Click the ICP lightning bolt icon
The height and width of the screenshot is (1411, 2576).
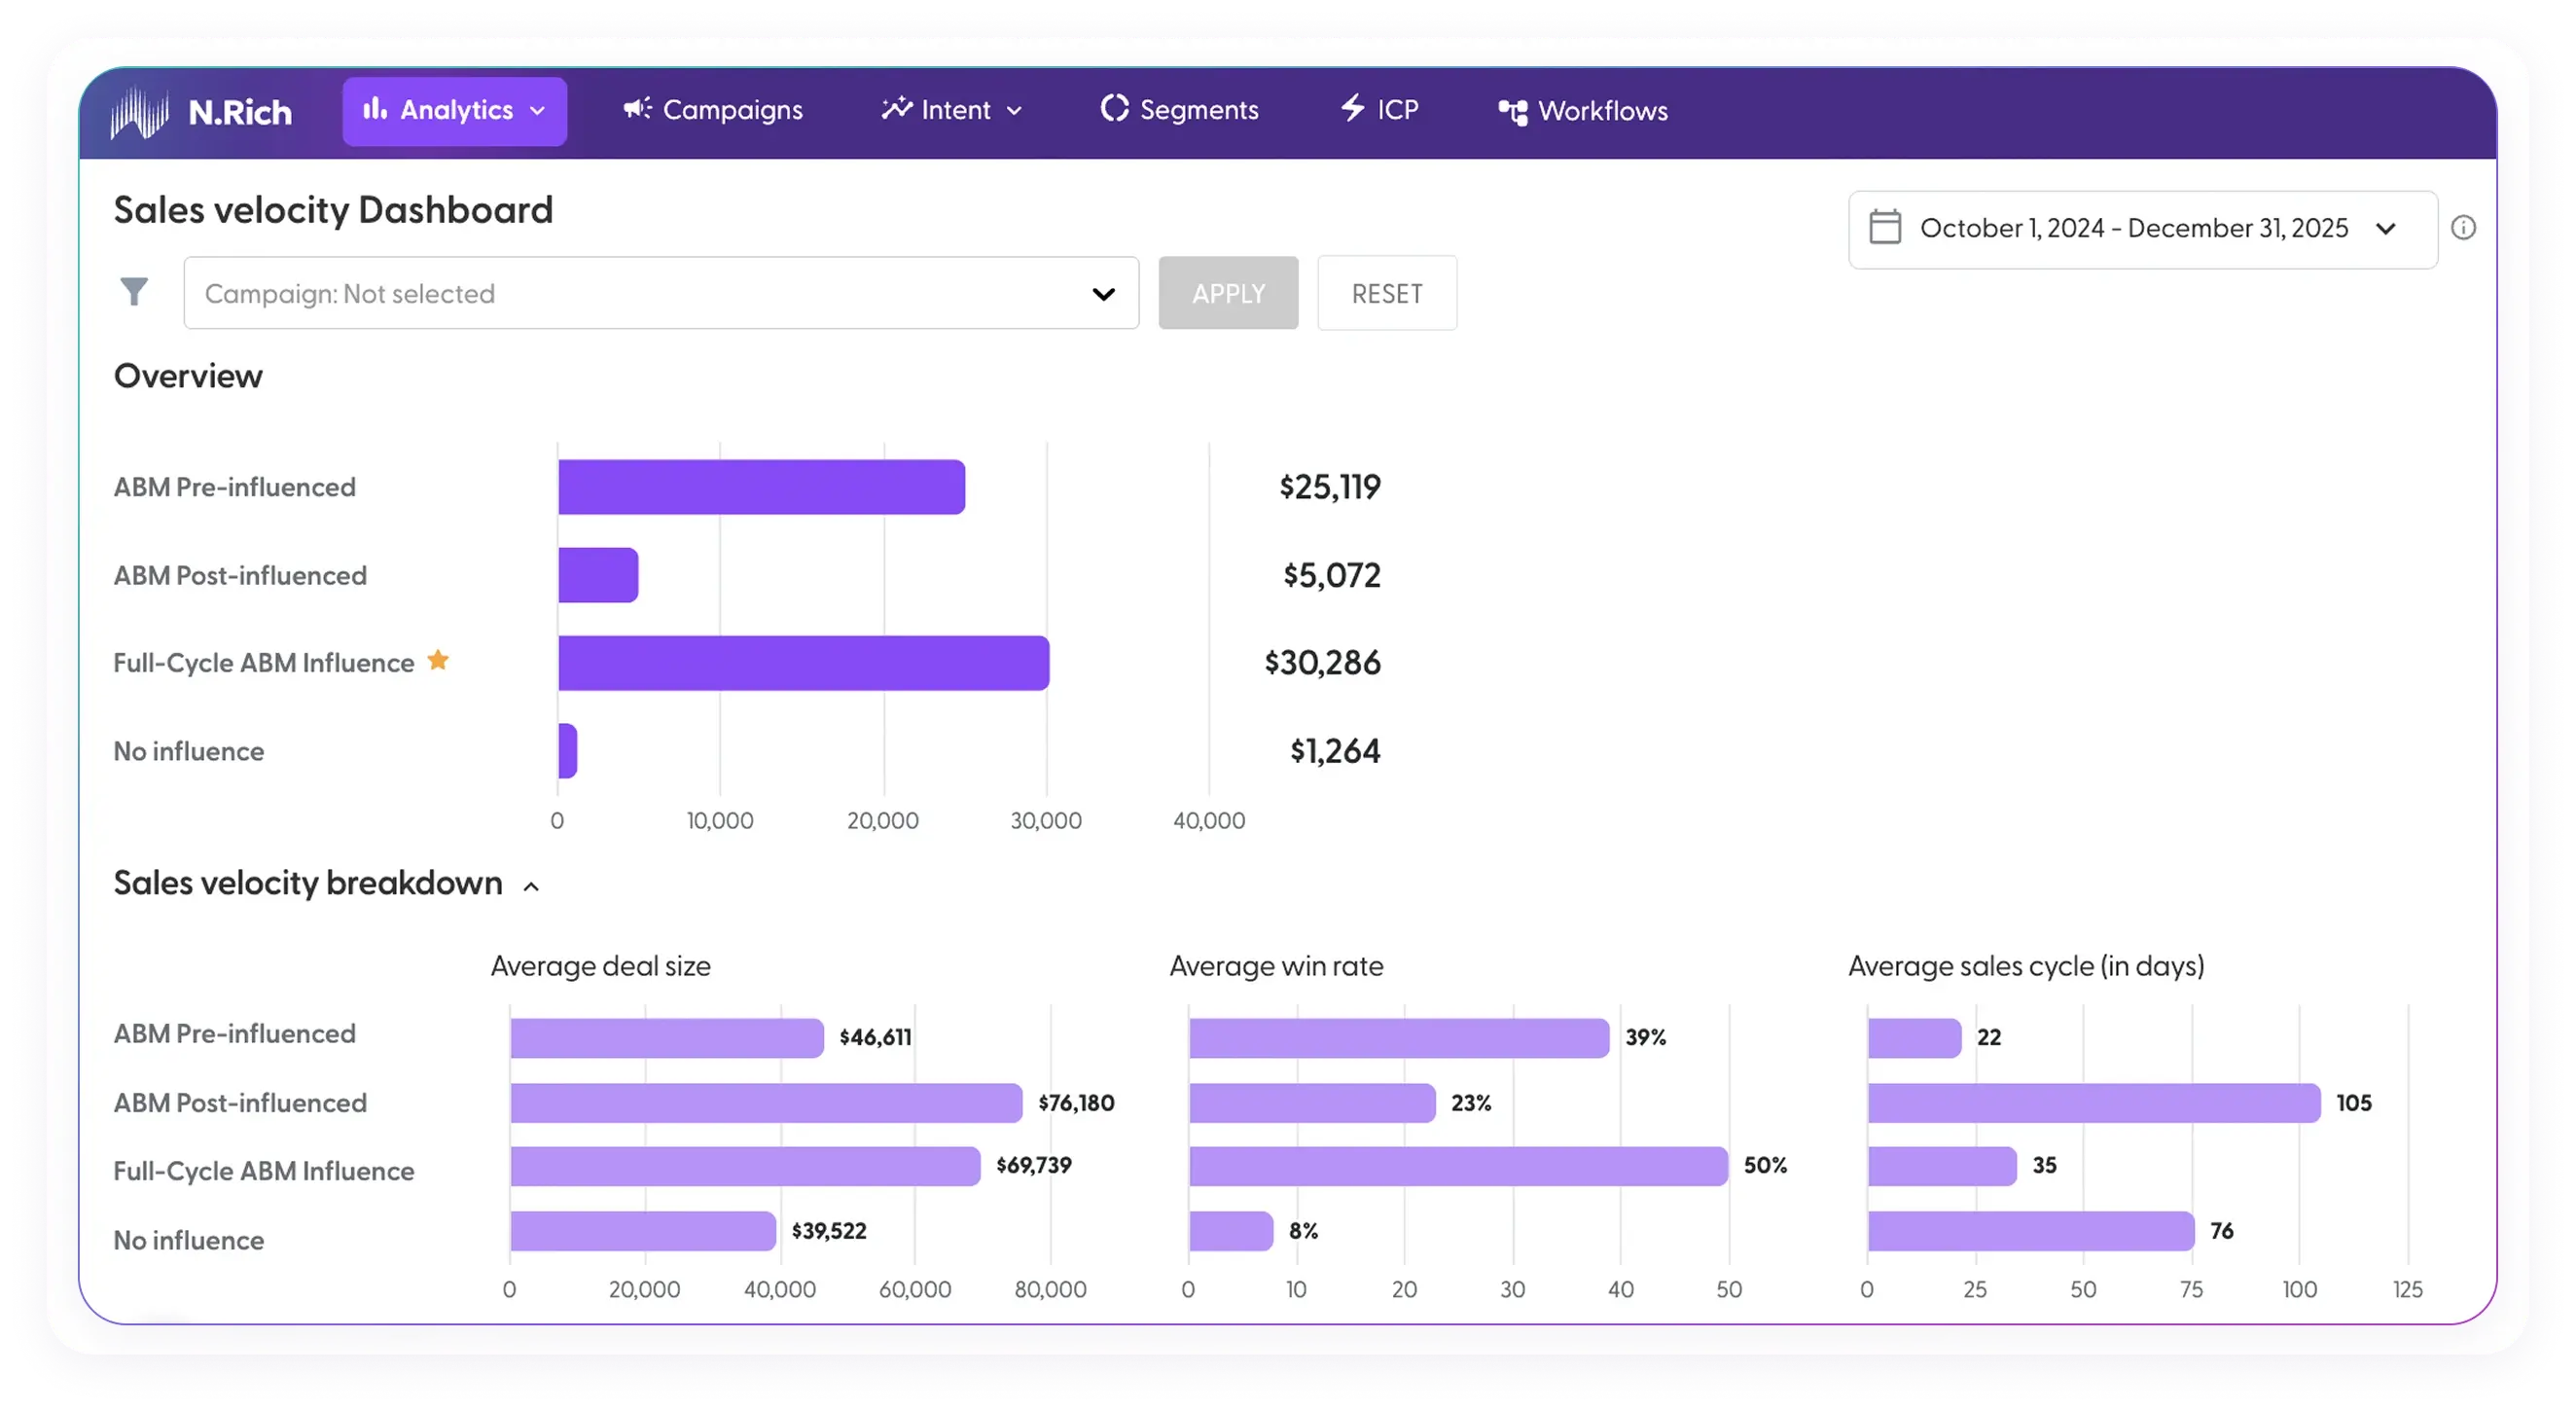point(1352,108)
